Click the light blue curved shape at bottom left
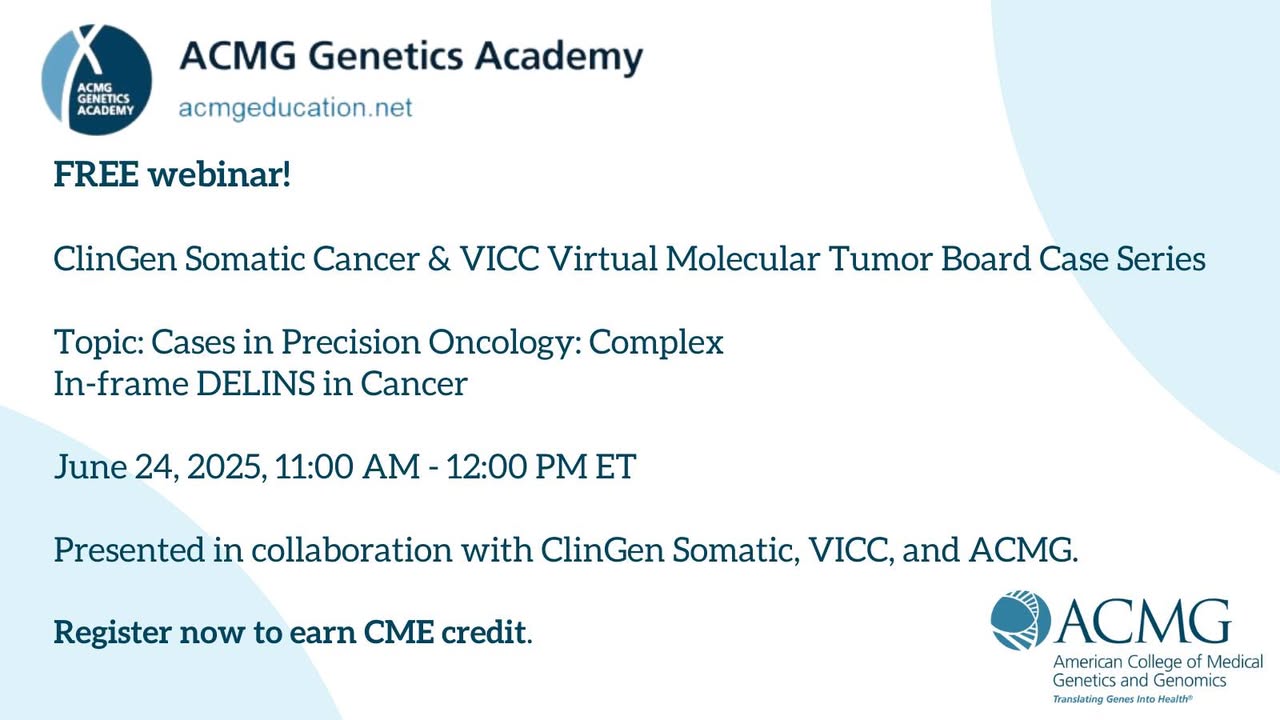The image size is (1280, 720). [120, 600]
